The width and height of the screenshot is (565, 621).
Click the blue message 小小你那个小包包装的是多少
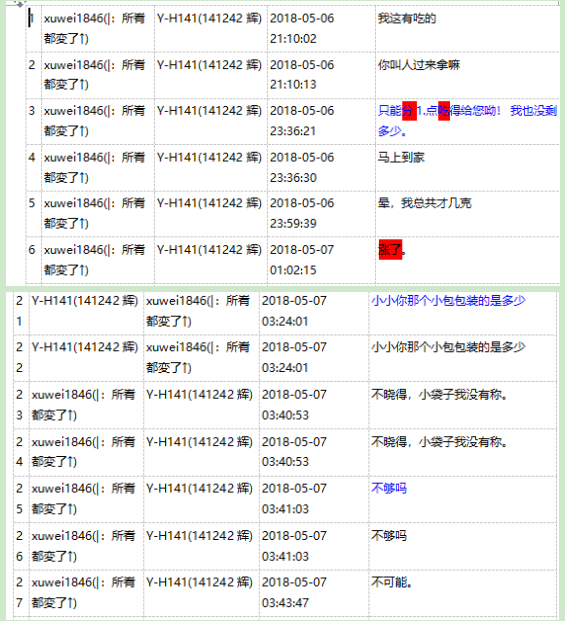[x=448, y=301]
